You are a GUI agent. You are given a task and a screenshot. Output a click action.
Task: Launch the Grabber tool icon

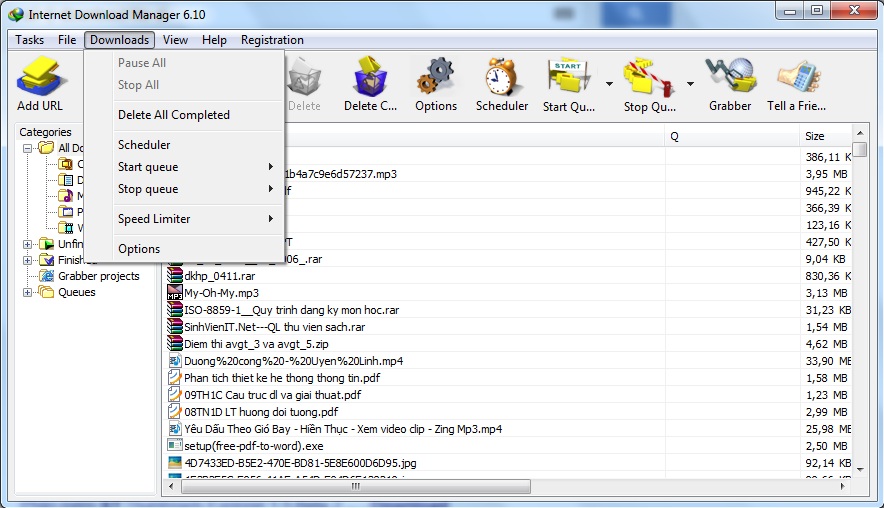click(x=731, y=76)
